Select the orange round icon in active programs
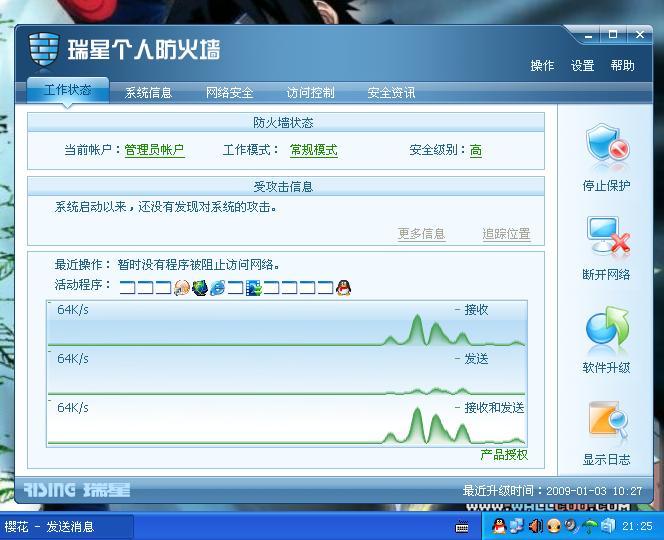The height and width of the screenshot is (540, 664). tap(182, 288)
